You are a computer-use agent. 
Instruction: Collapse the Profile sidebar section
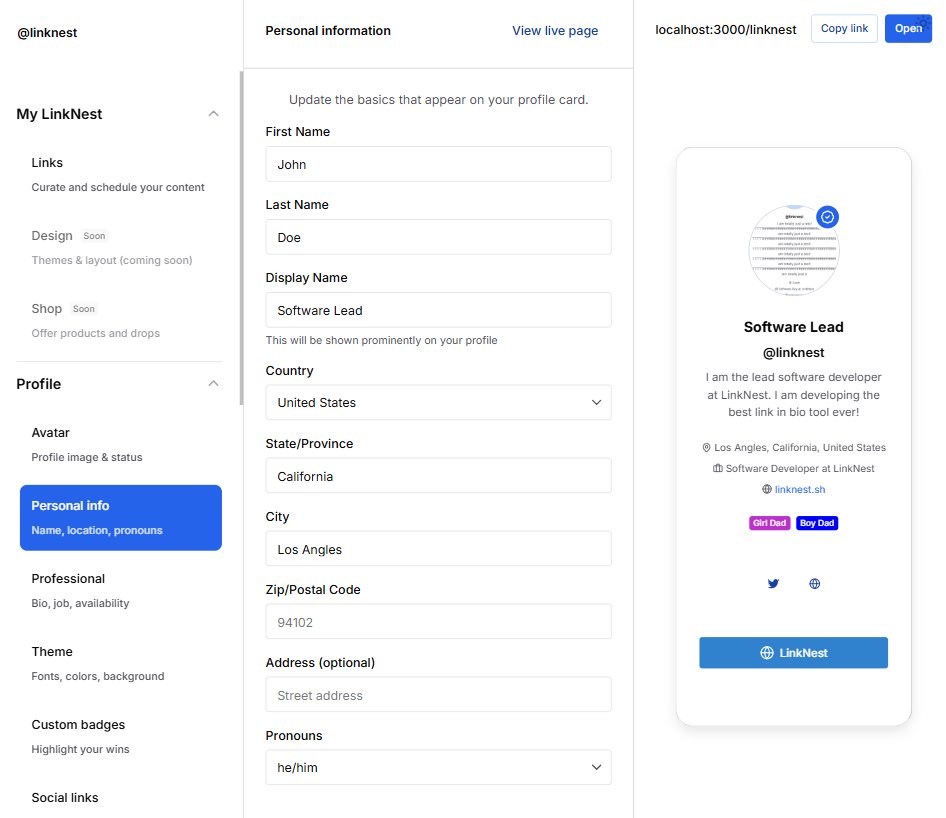pos(212,383)
